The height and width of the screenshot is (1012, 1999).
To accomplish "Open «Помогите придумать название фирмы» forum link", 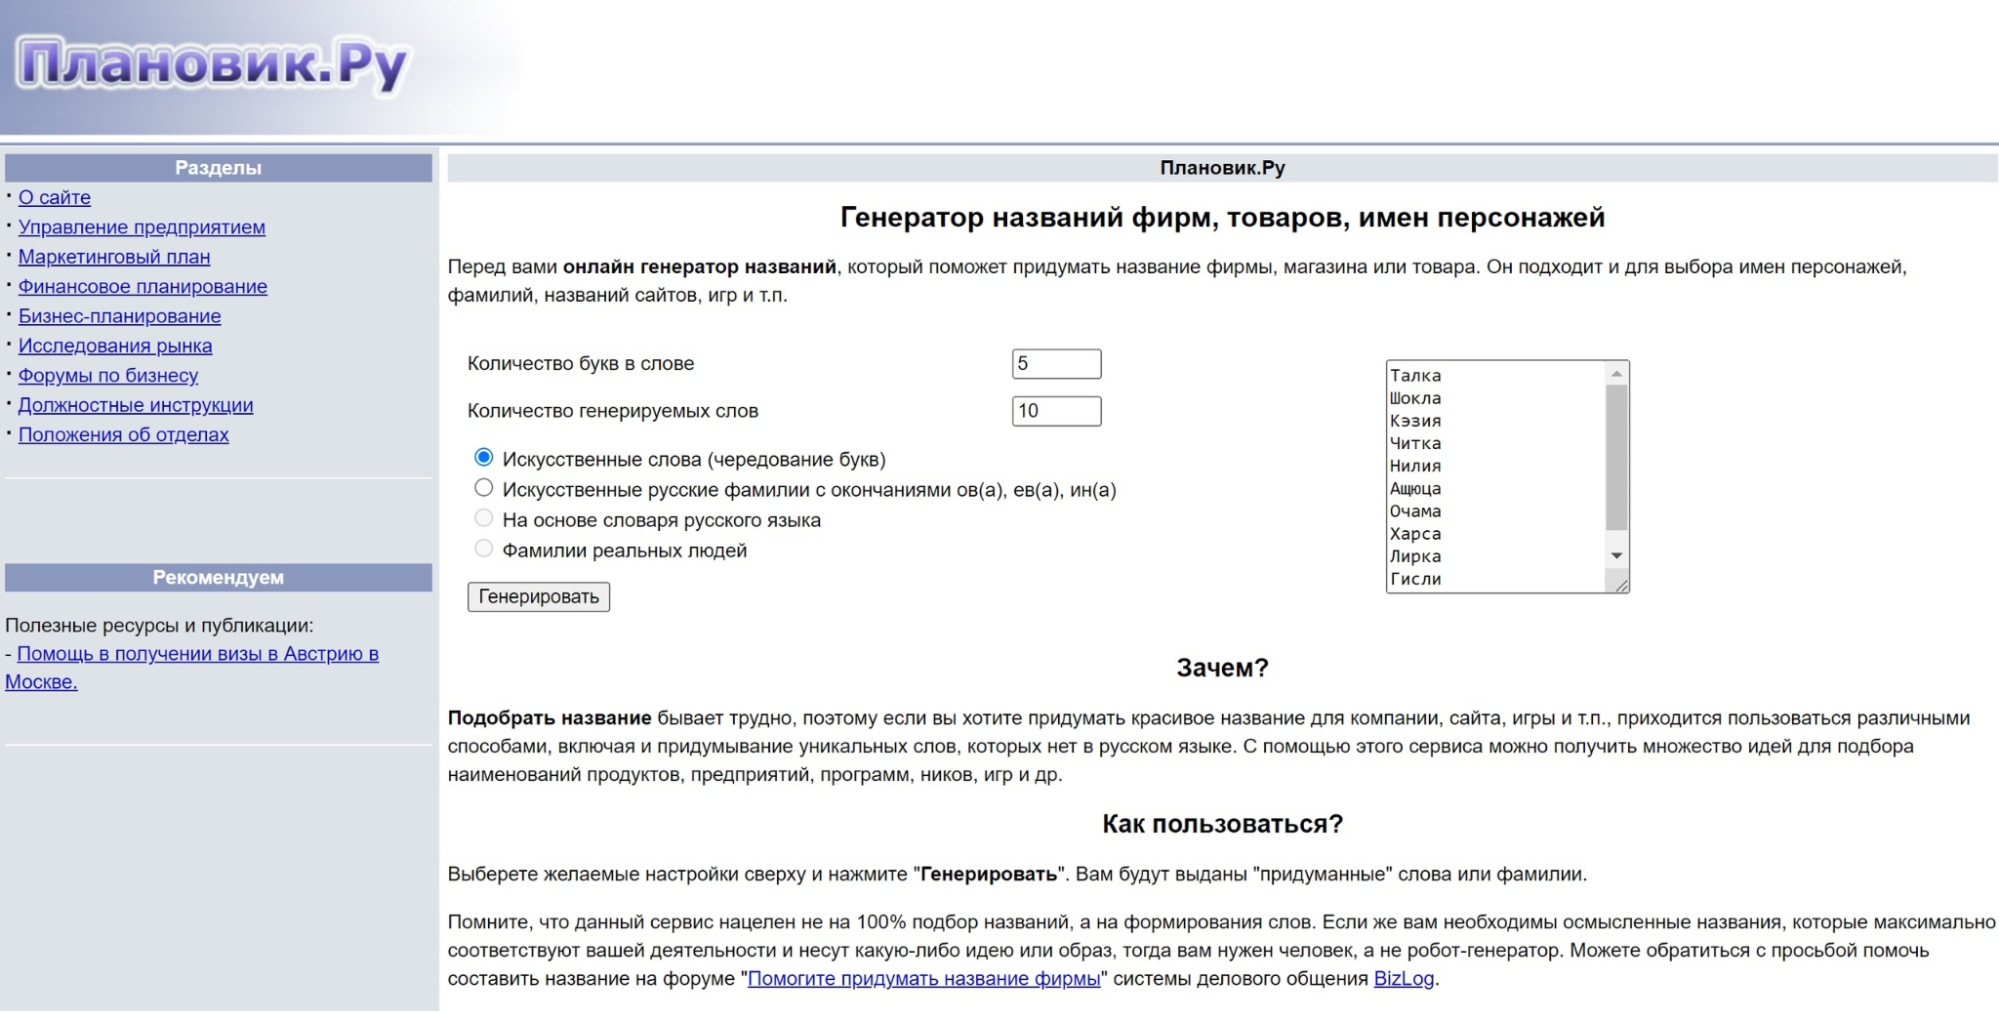I will click(x=924, y=979).
